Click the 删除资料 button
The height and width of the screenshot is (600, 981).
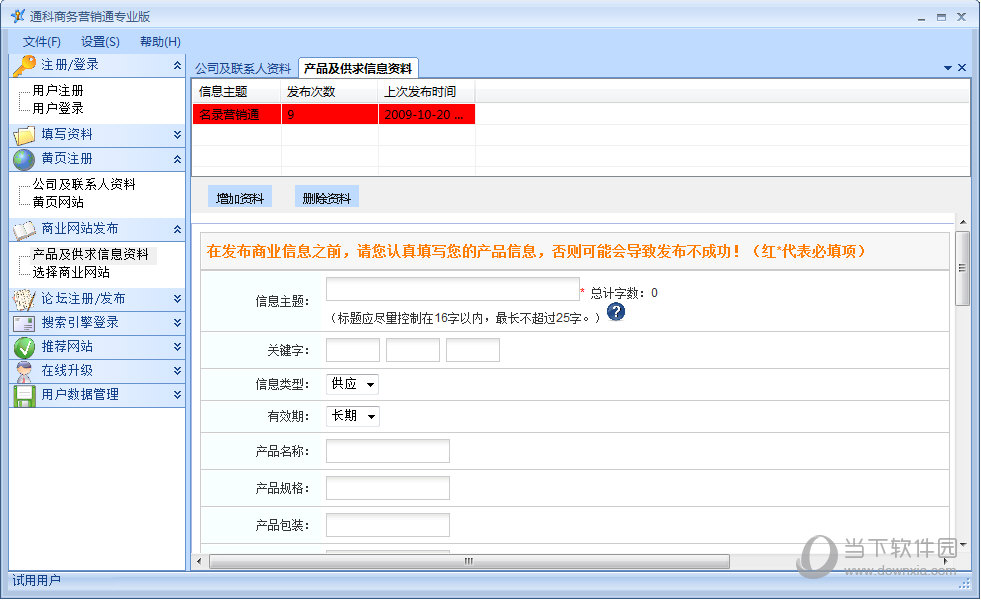coord(327,198)
